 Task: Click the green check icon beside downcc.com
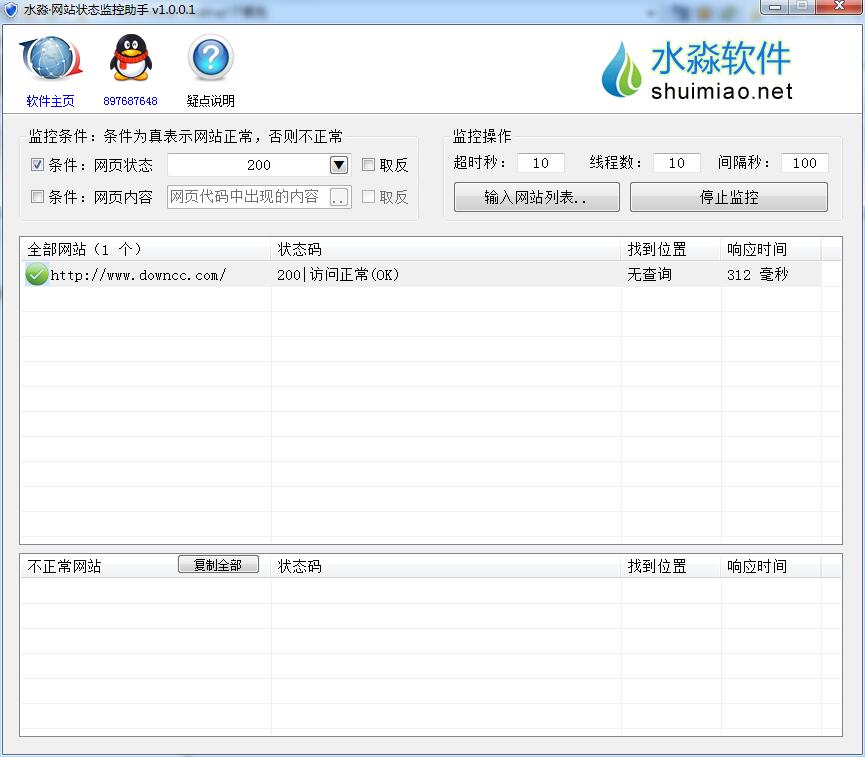(35, 274)
